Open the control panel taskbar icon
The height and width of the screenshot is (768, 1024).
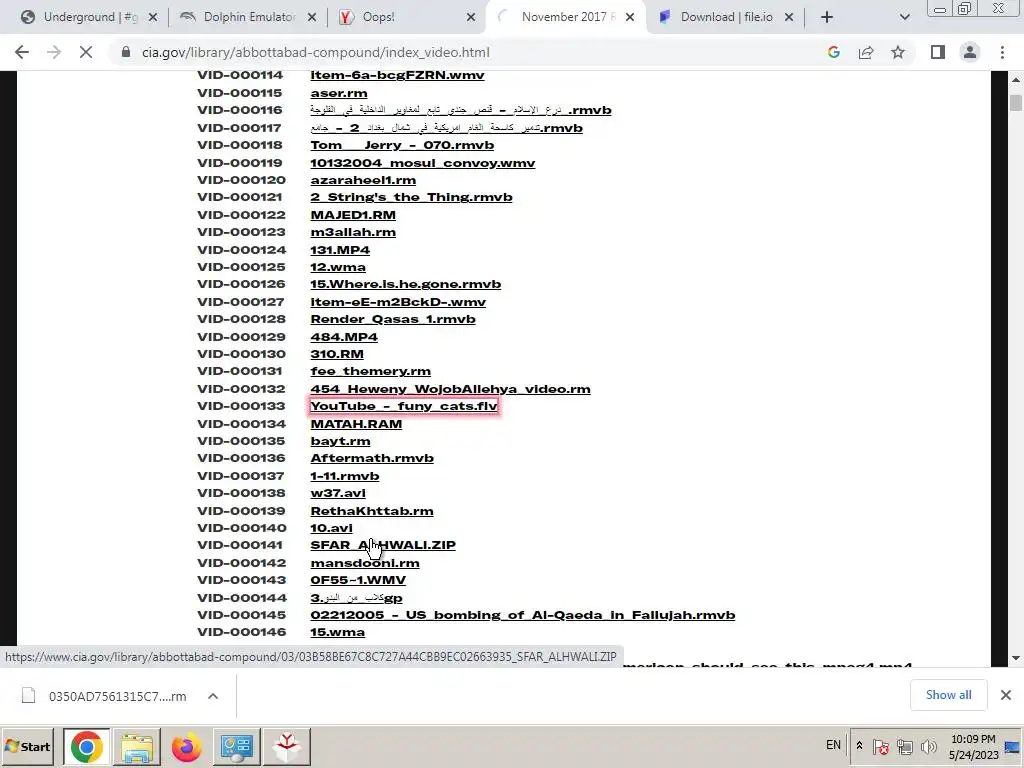(236, 746)
